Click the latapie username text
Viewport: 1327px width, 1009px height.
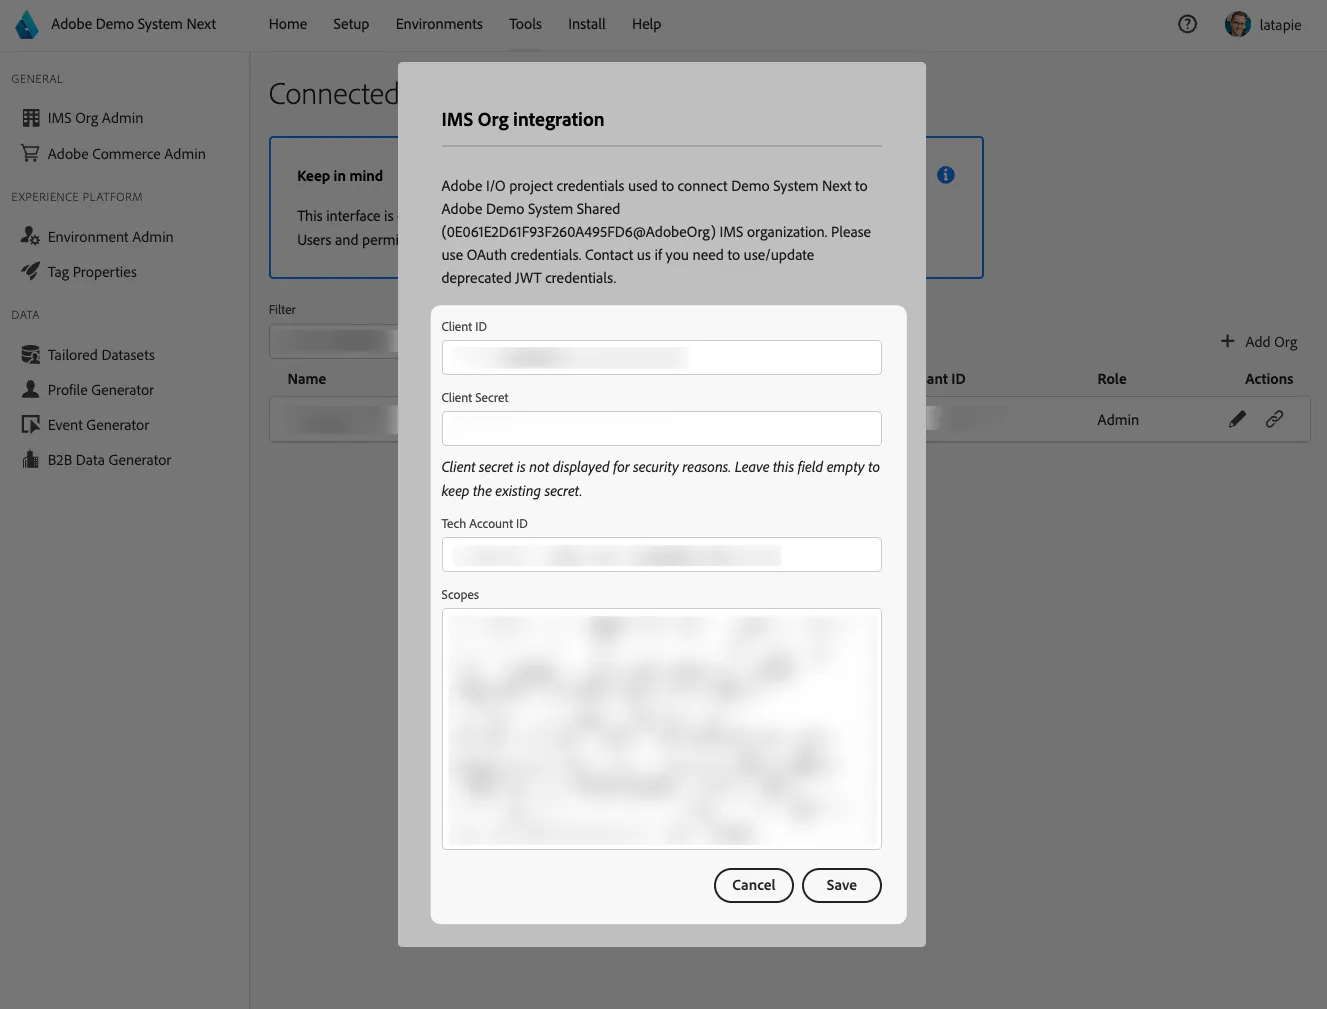click(1280, 25)
